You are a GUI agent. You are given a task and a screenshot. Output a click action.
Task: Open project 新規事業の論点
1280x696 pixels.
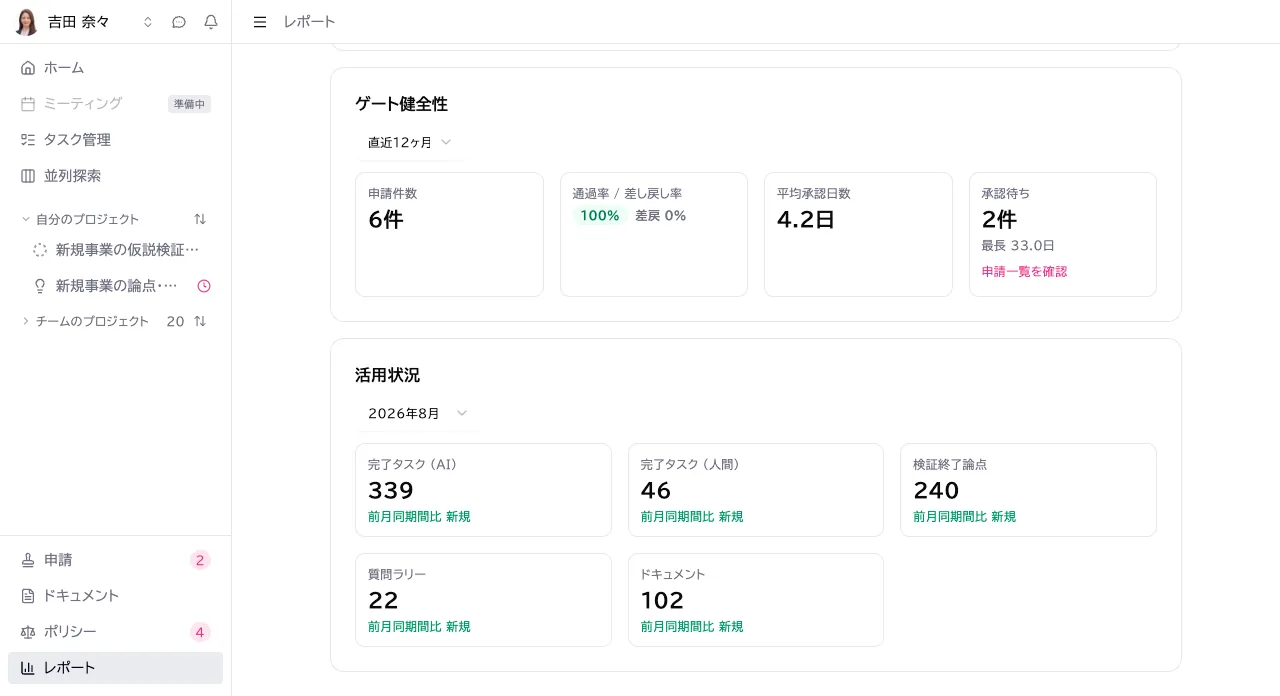point(116,286)
